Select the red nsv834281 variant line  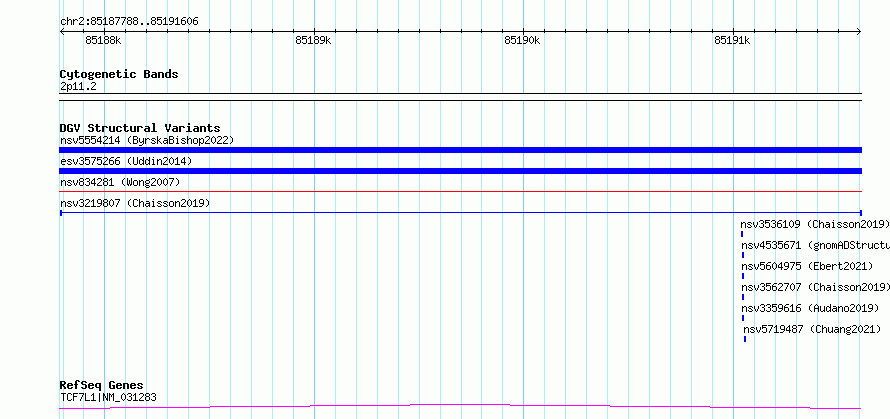tap(460, 192)
